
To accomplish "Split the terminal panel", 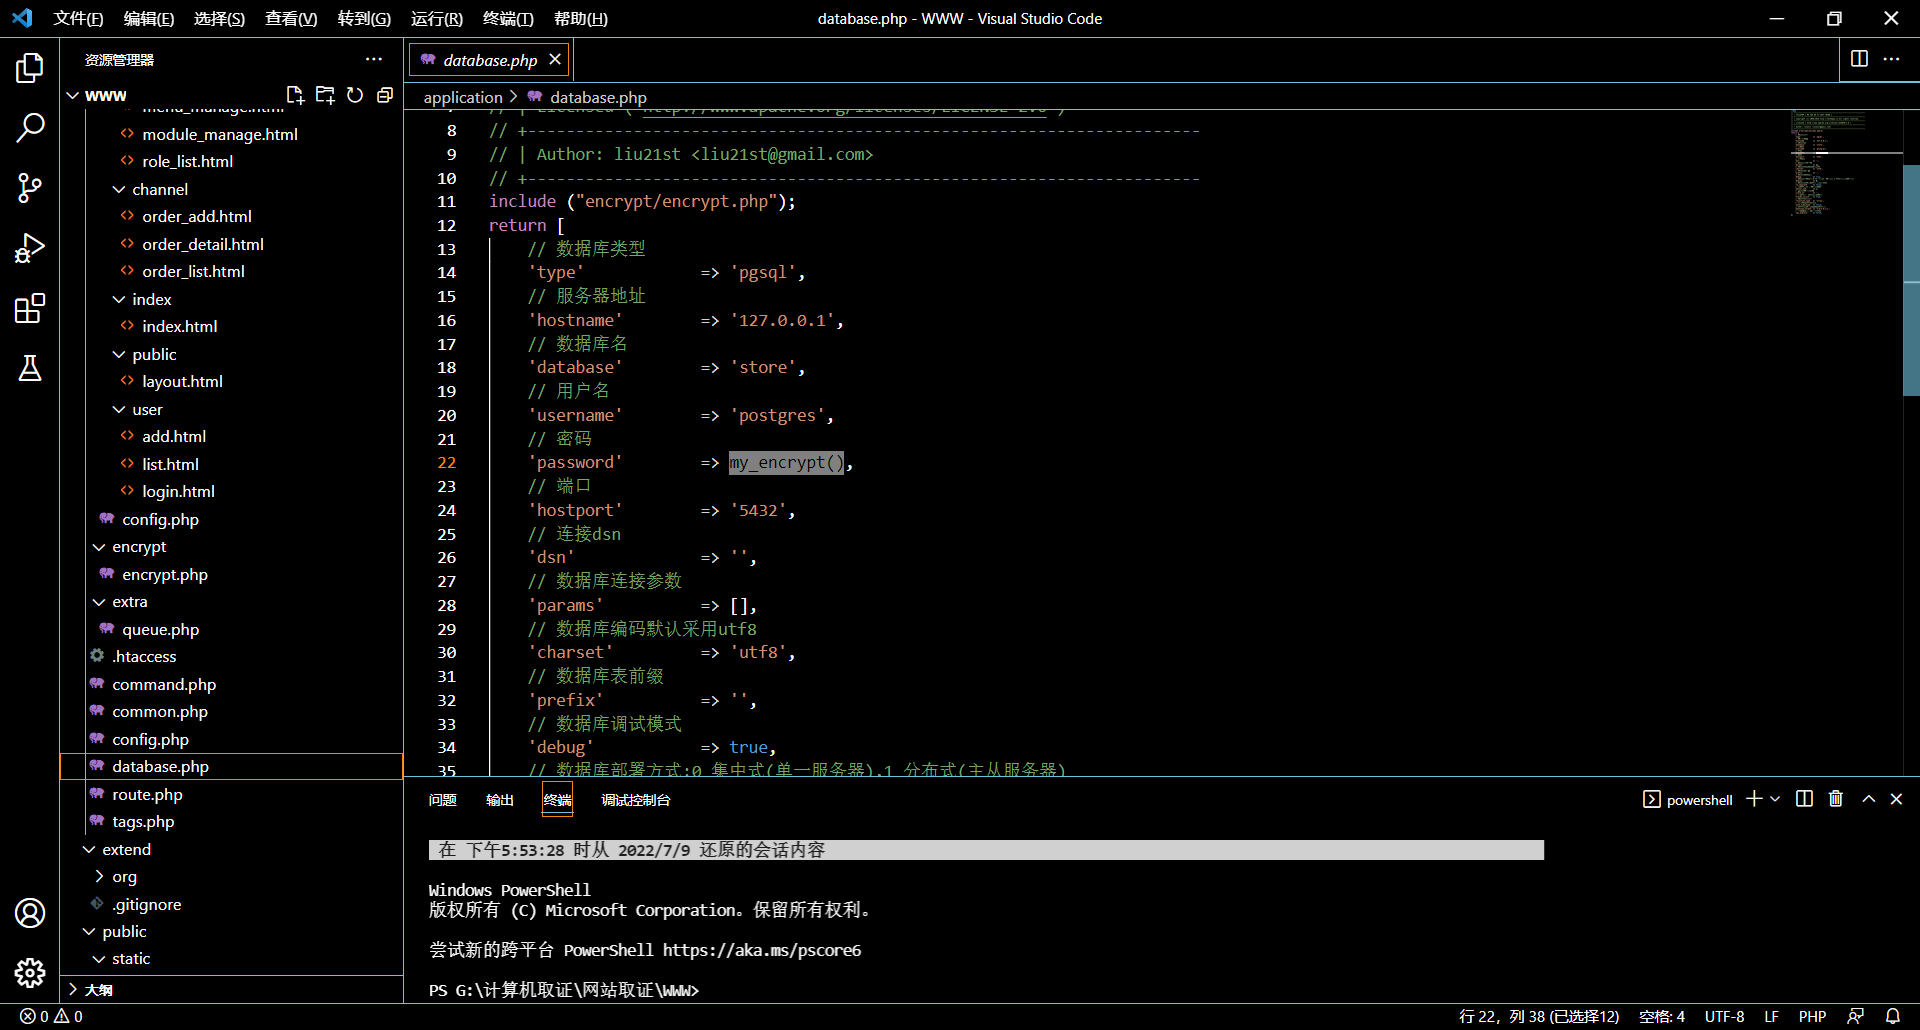I will (1804, 799).
